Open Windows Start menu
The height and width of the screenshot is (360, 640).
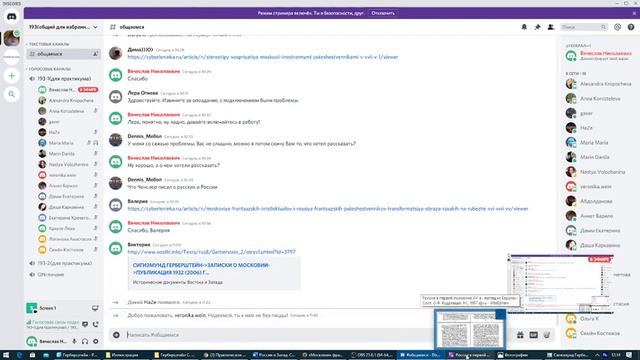point(6,355)
